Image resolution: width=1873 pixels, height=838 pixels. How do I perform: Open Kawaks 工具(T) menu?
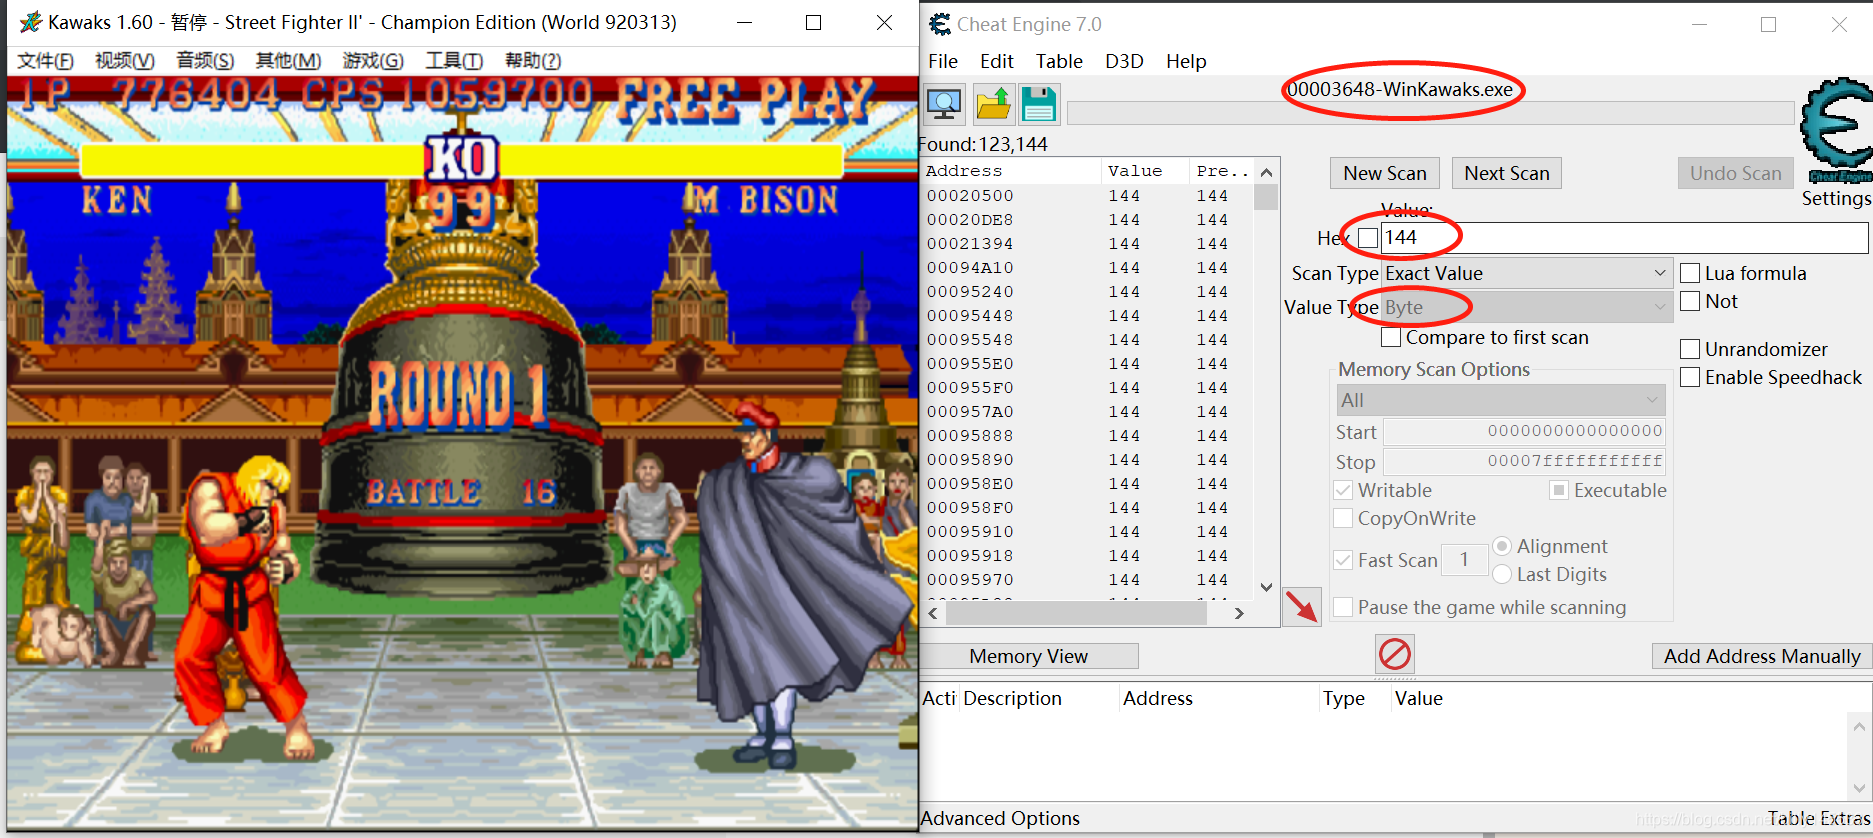[454, 60]
